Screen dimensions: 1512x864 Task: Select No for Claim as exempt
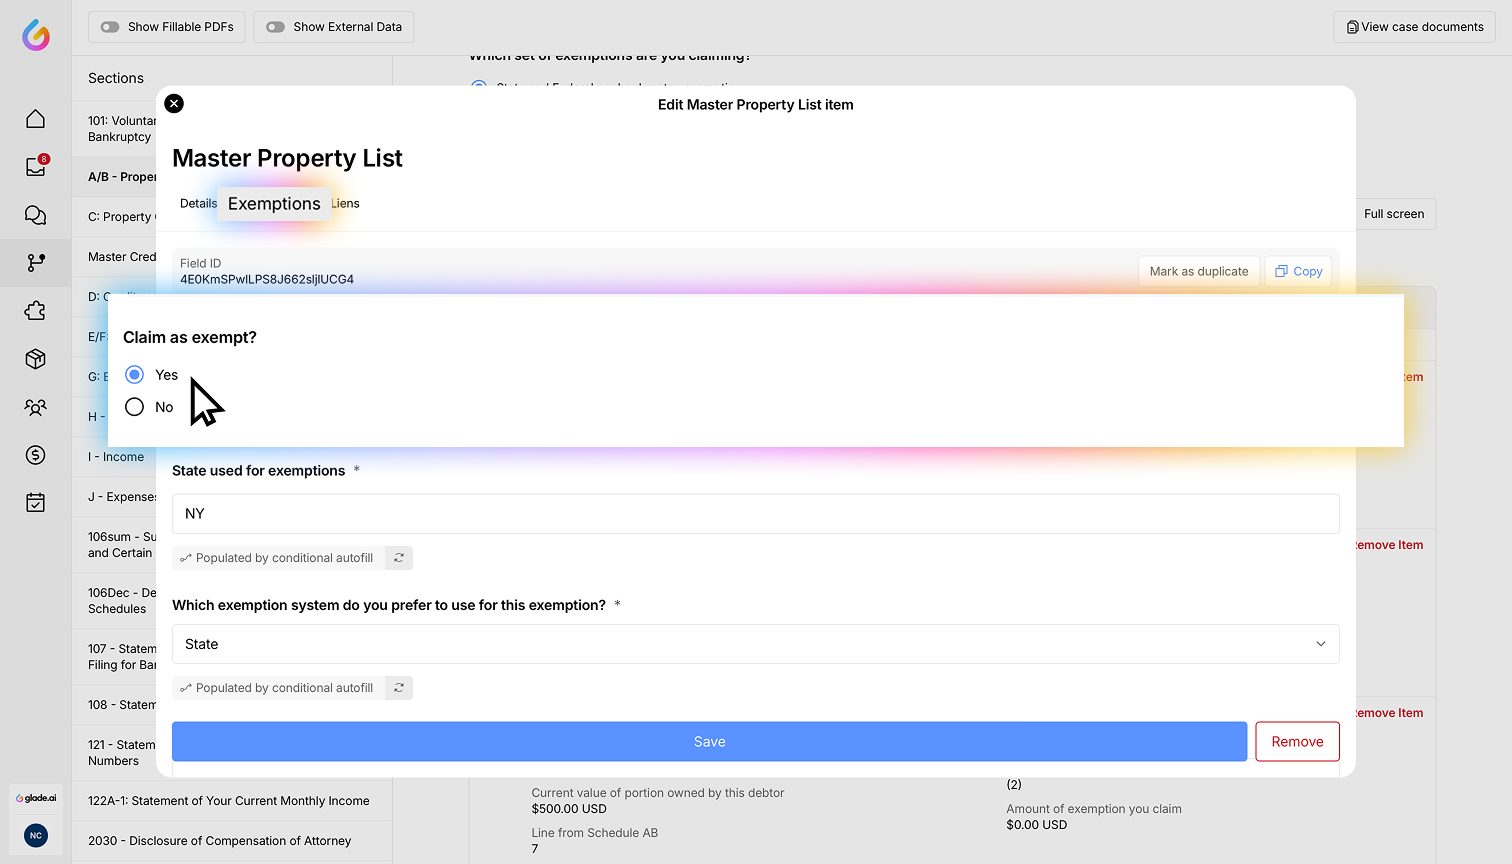point(135,407)
